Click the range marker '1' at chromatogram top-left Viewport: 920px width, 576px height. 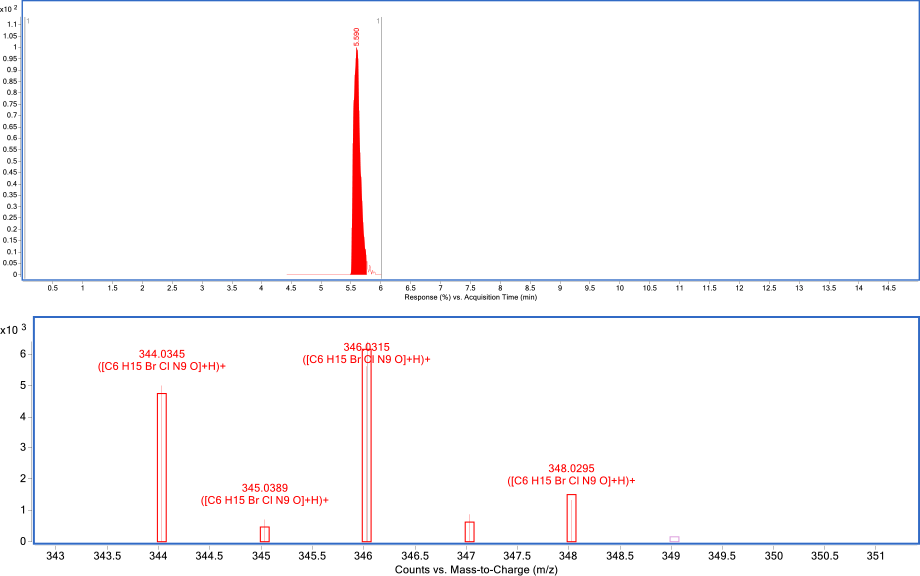pyautogui.click(x=29, y=21)
